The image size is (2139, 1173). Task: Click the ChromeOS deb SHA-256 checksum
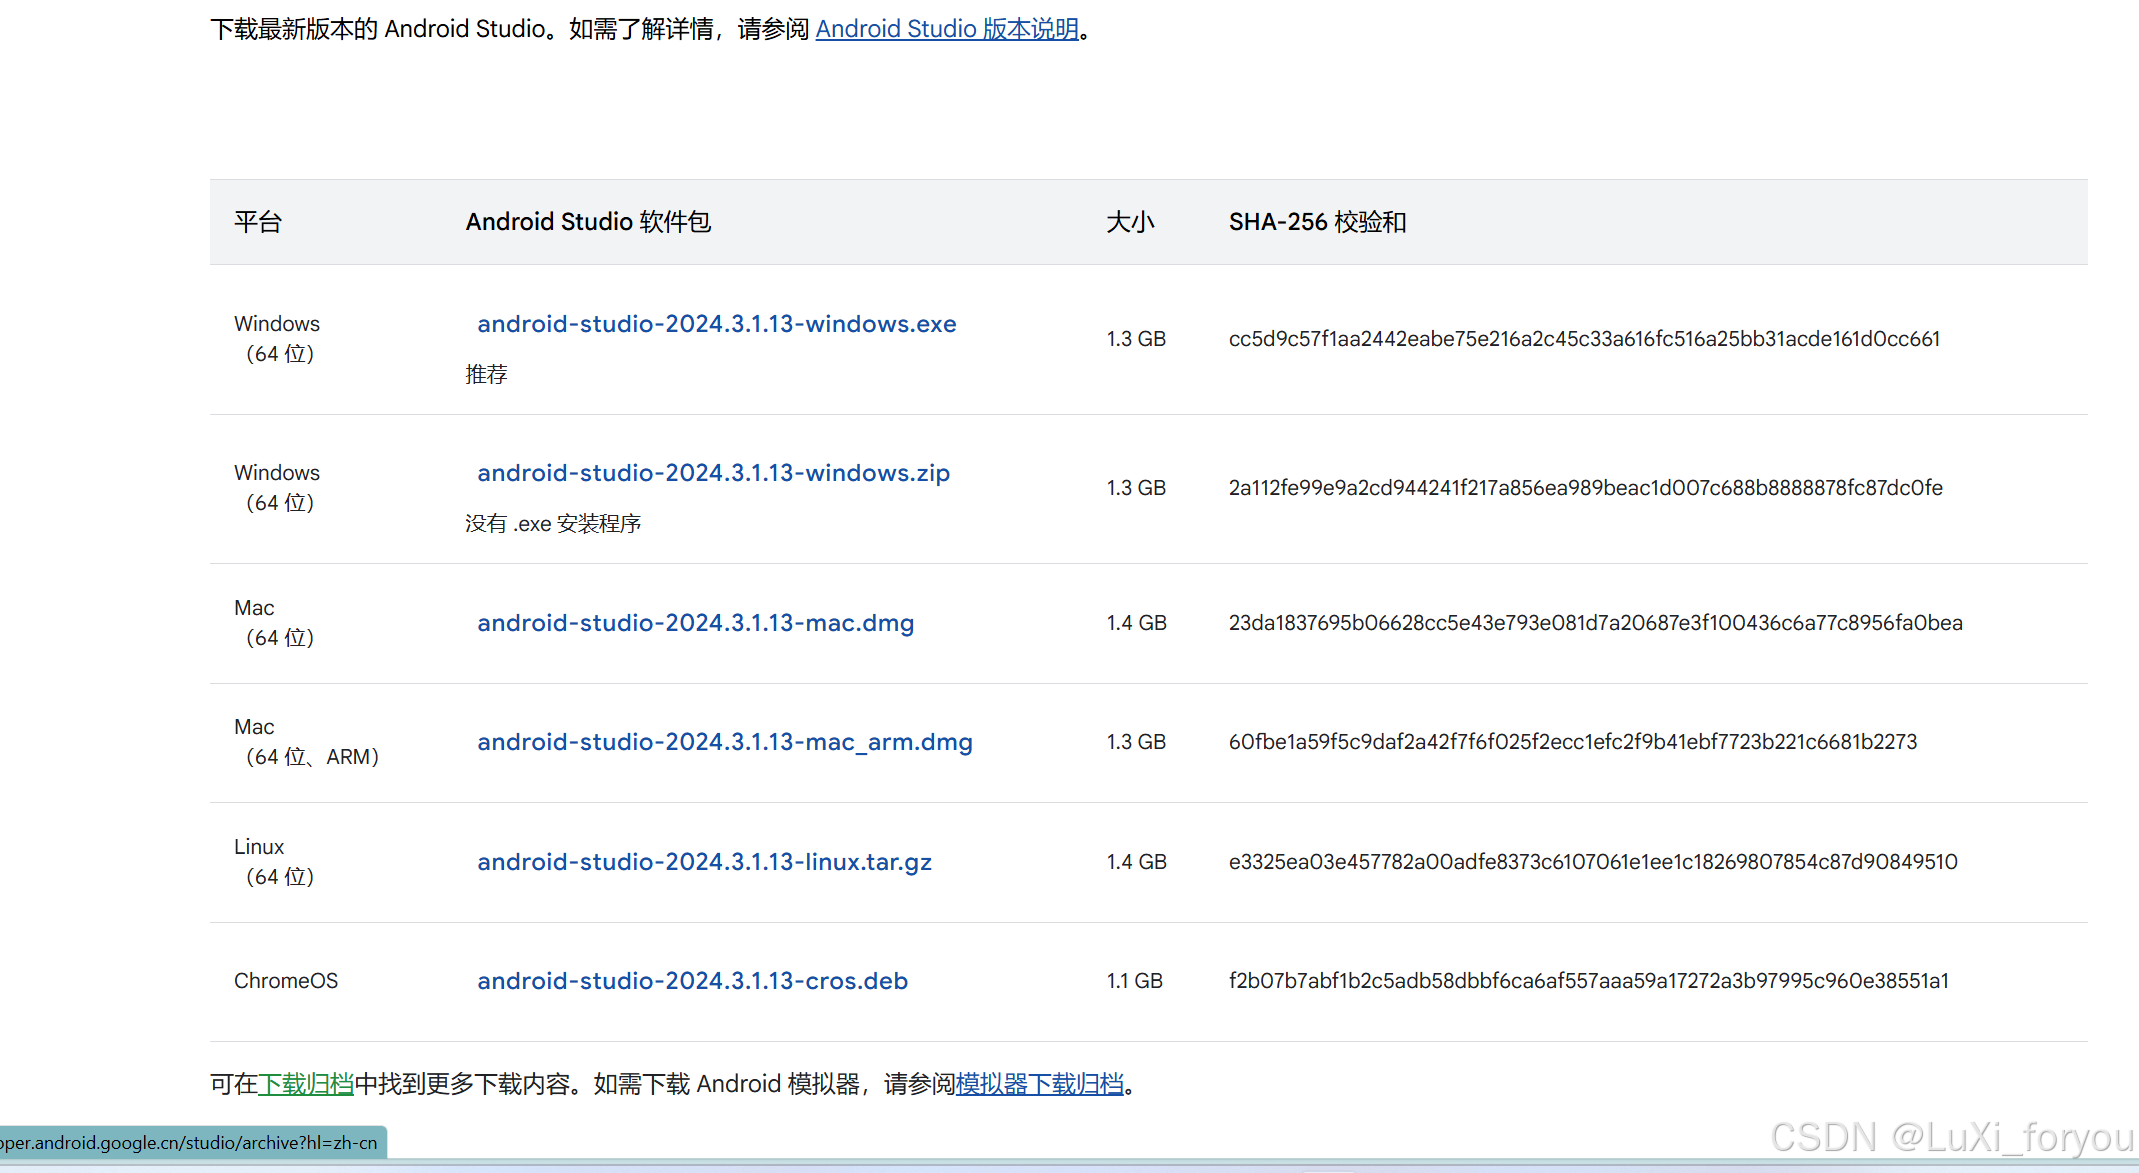pos(1588,981)
